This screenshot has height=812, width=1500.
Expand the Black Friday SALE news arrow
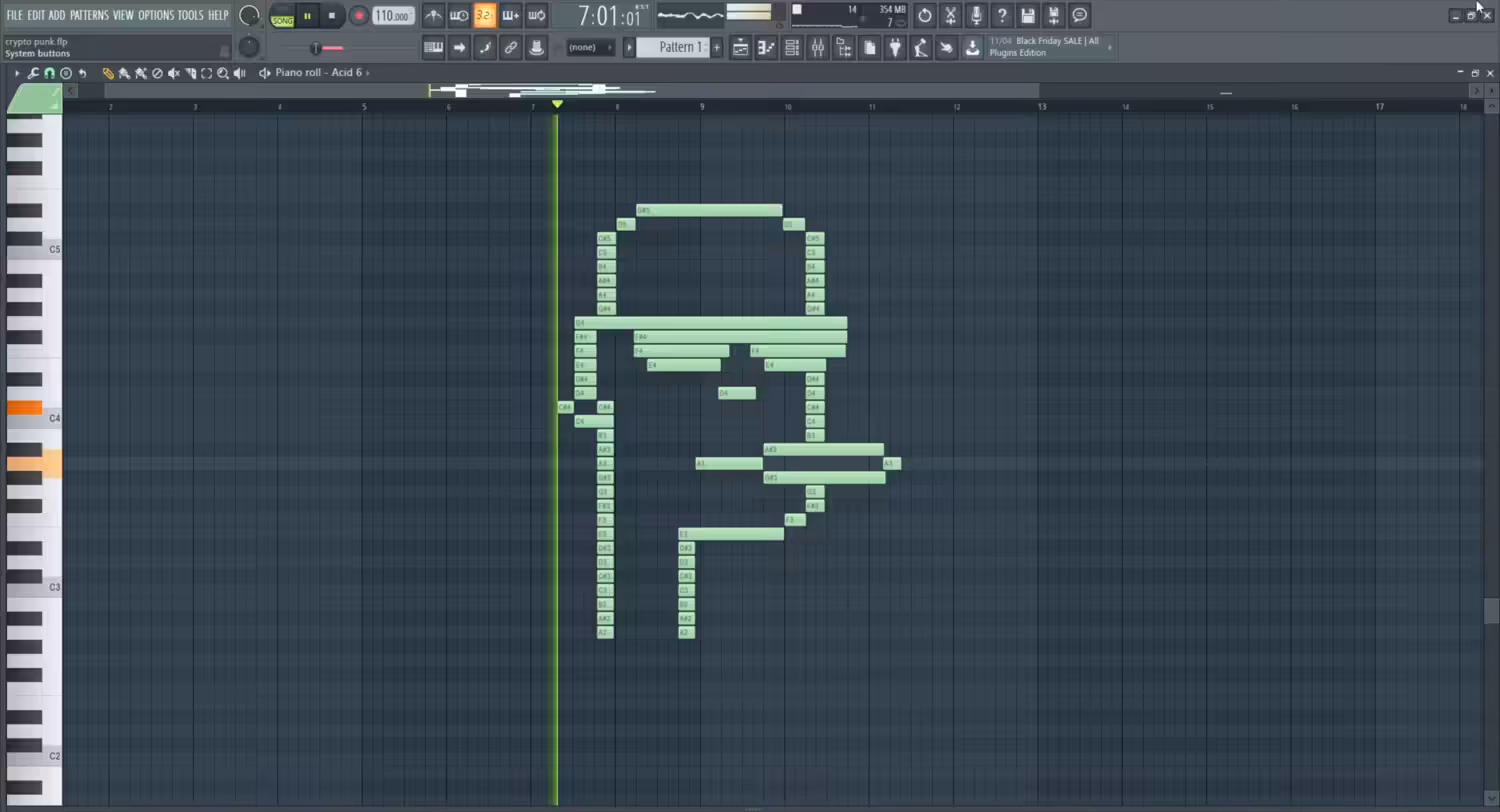pyautogui.click(x=1109, y=47)
